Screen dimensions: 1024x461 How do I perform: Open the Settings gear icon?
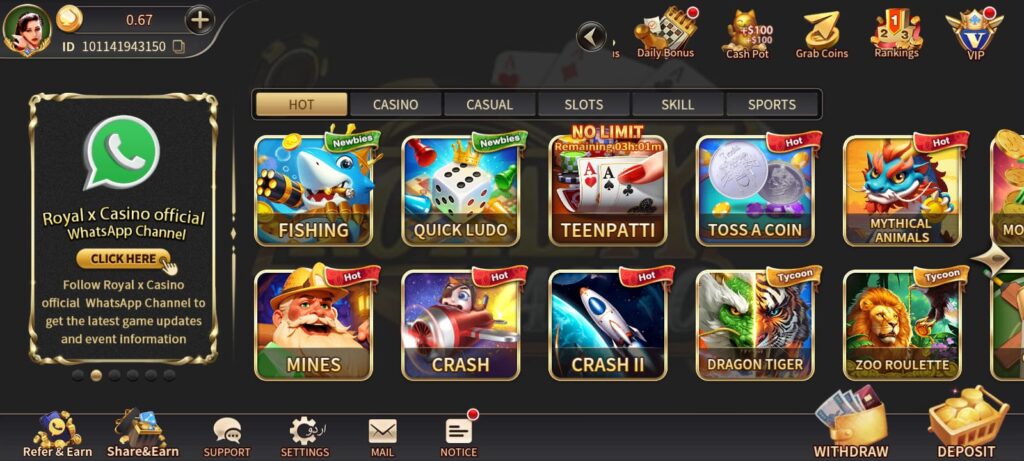pos(305,437)
